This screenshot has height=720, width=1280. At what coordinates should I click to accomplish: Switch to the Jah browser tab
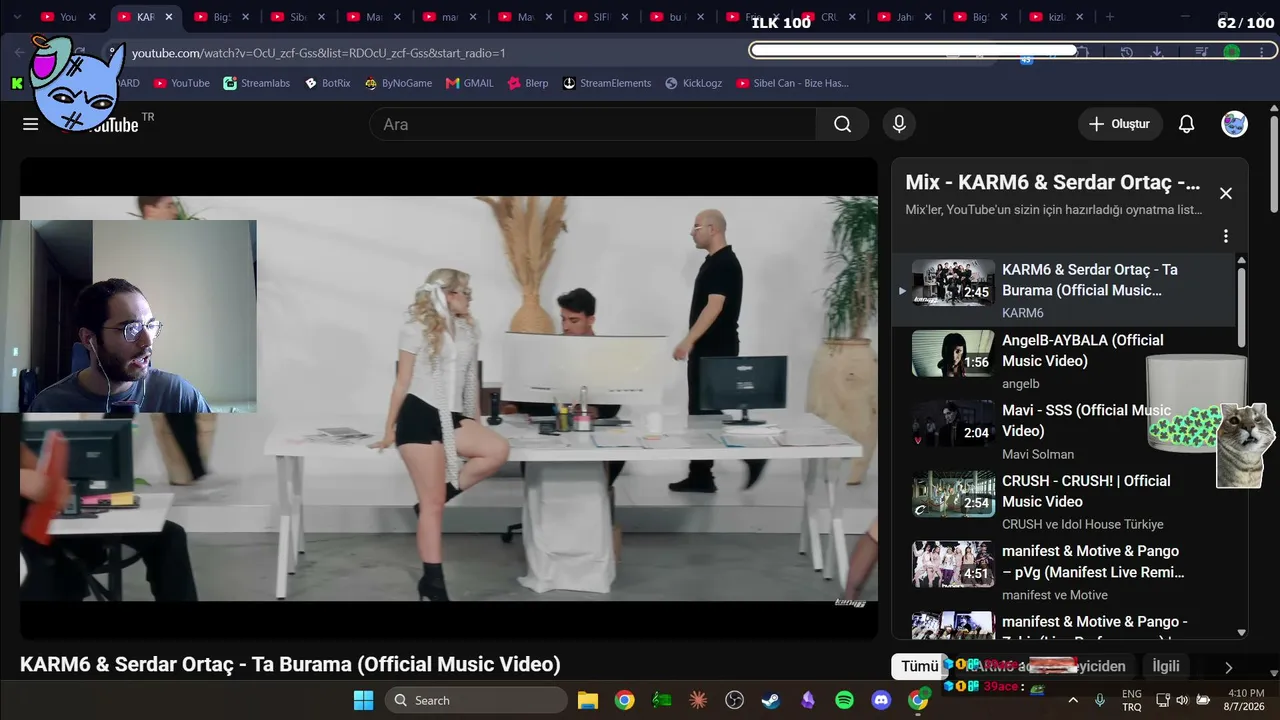point(902,17)
